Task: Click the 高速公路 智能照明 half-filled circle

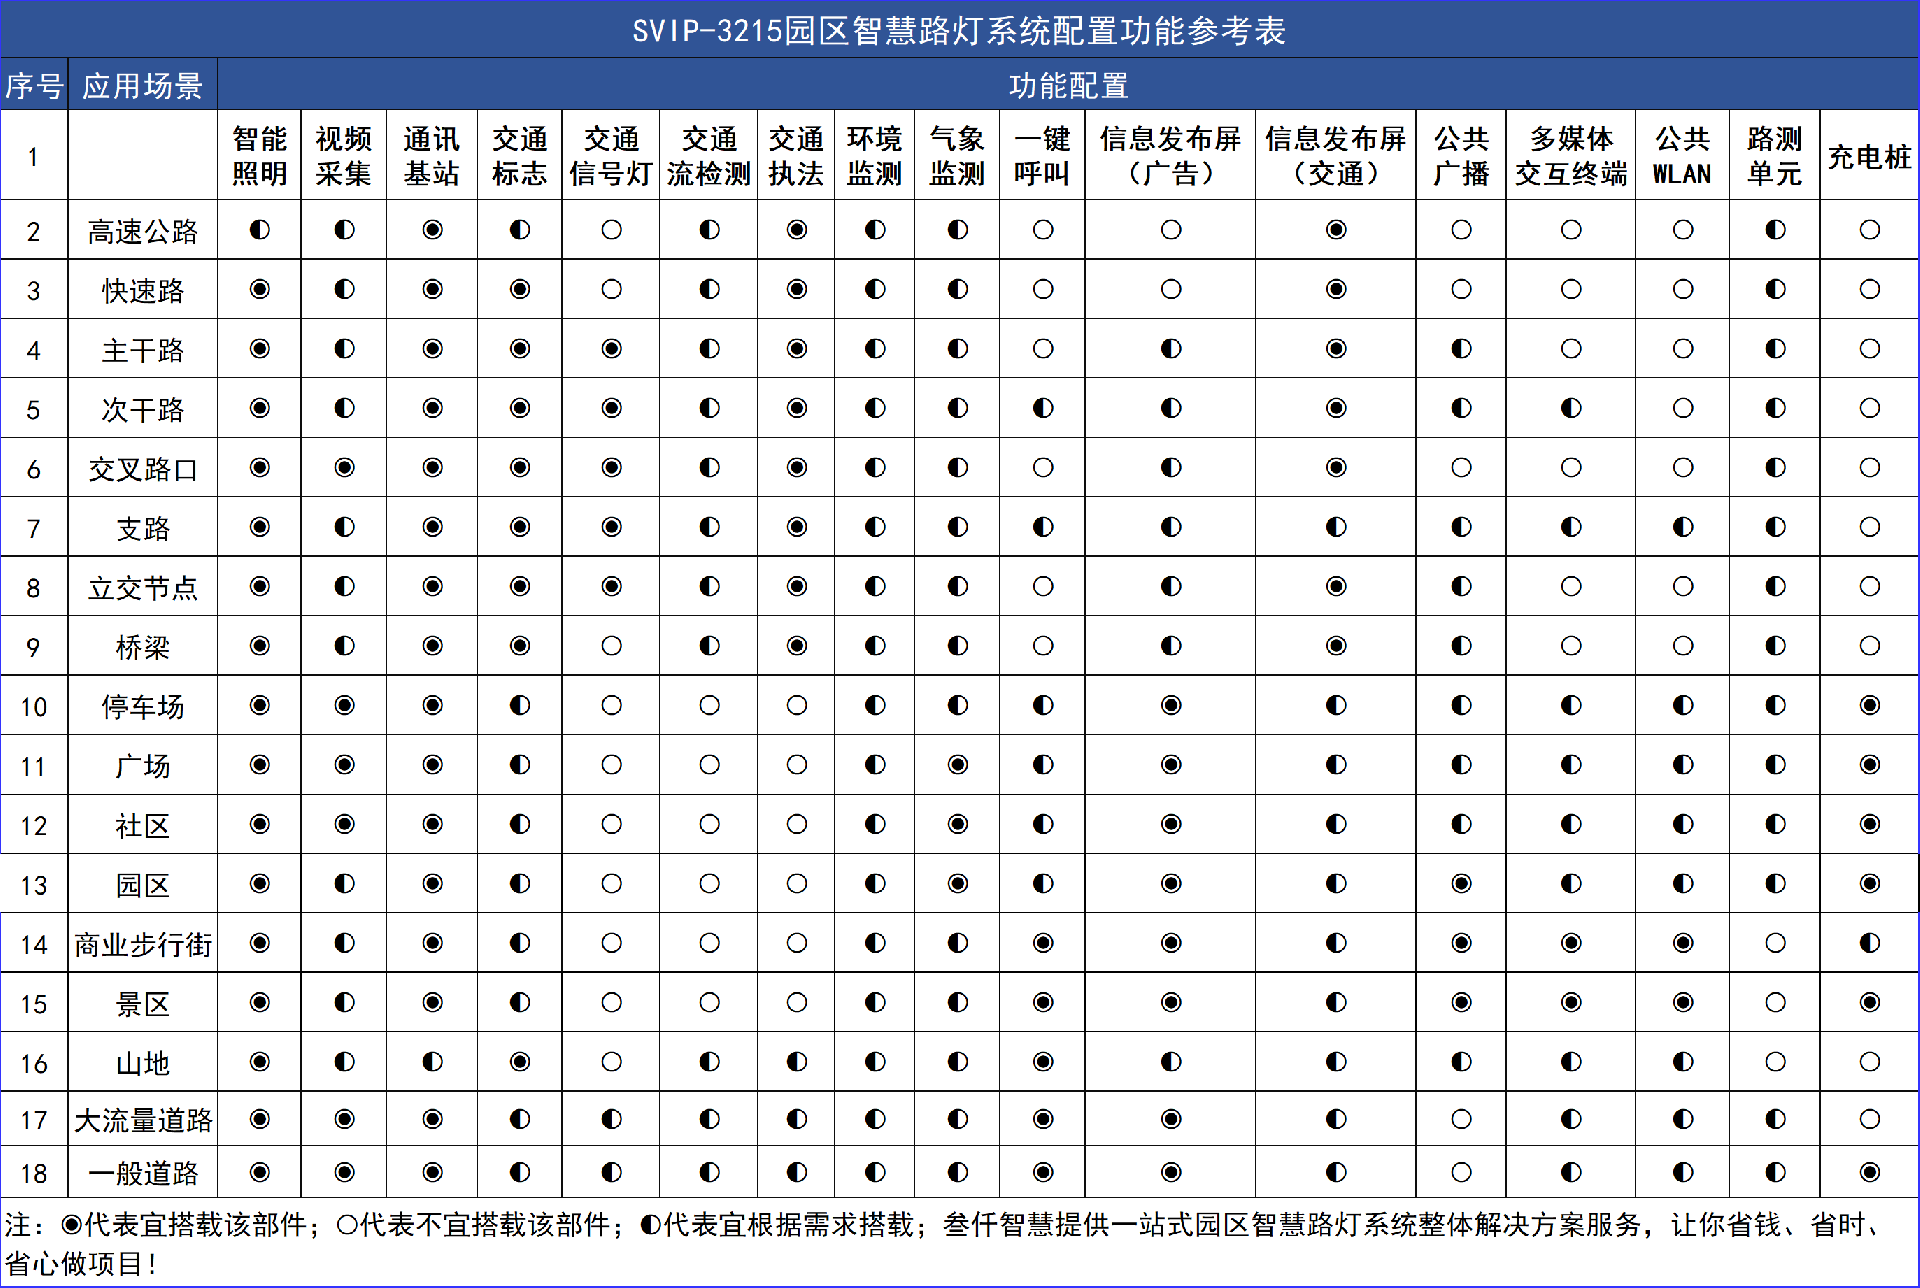Action: (x=260, y=230)
